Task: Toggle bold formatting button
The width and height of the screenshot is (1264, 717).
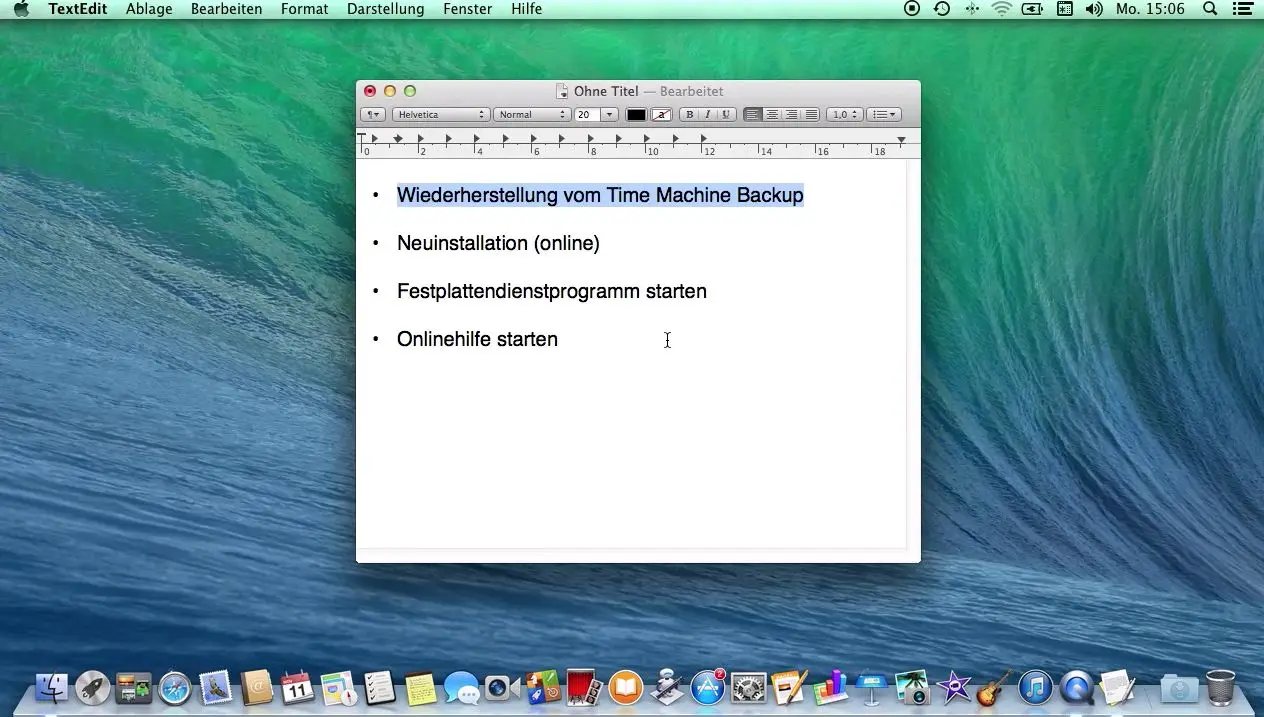Action: (x=689, y=115)
